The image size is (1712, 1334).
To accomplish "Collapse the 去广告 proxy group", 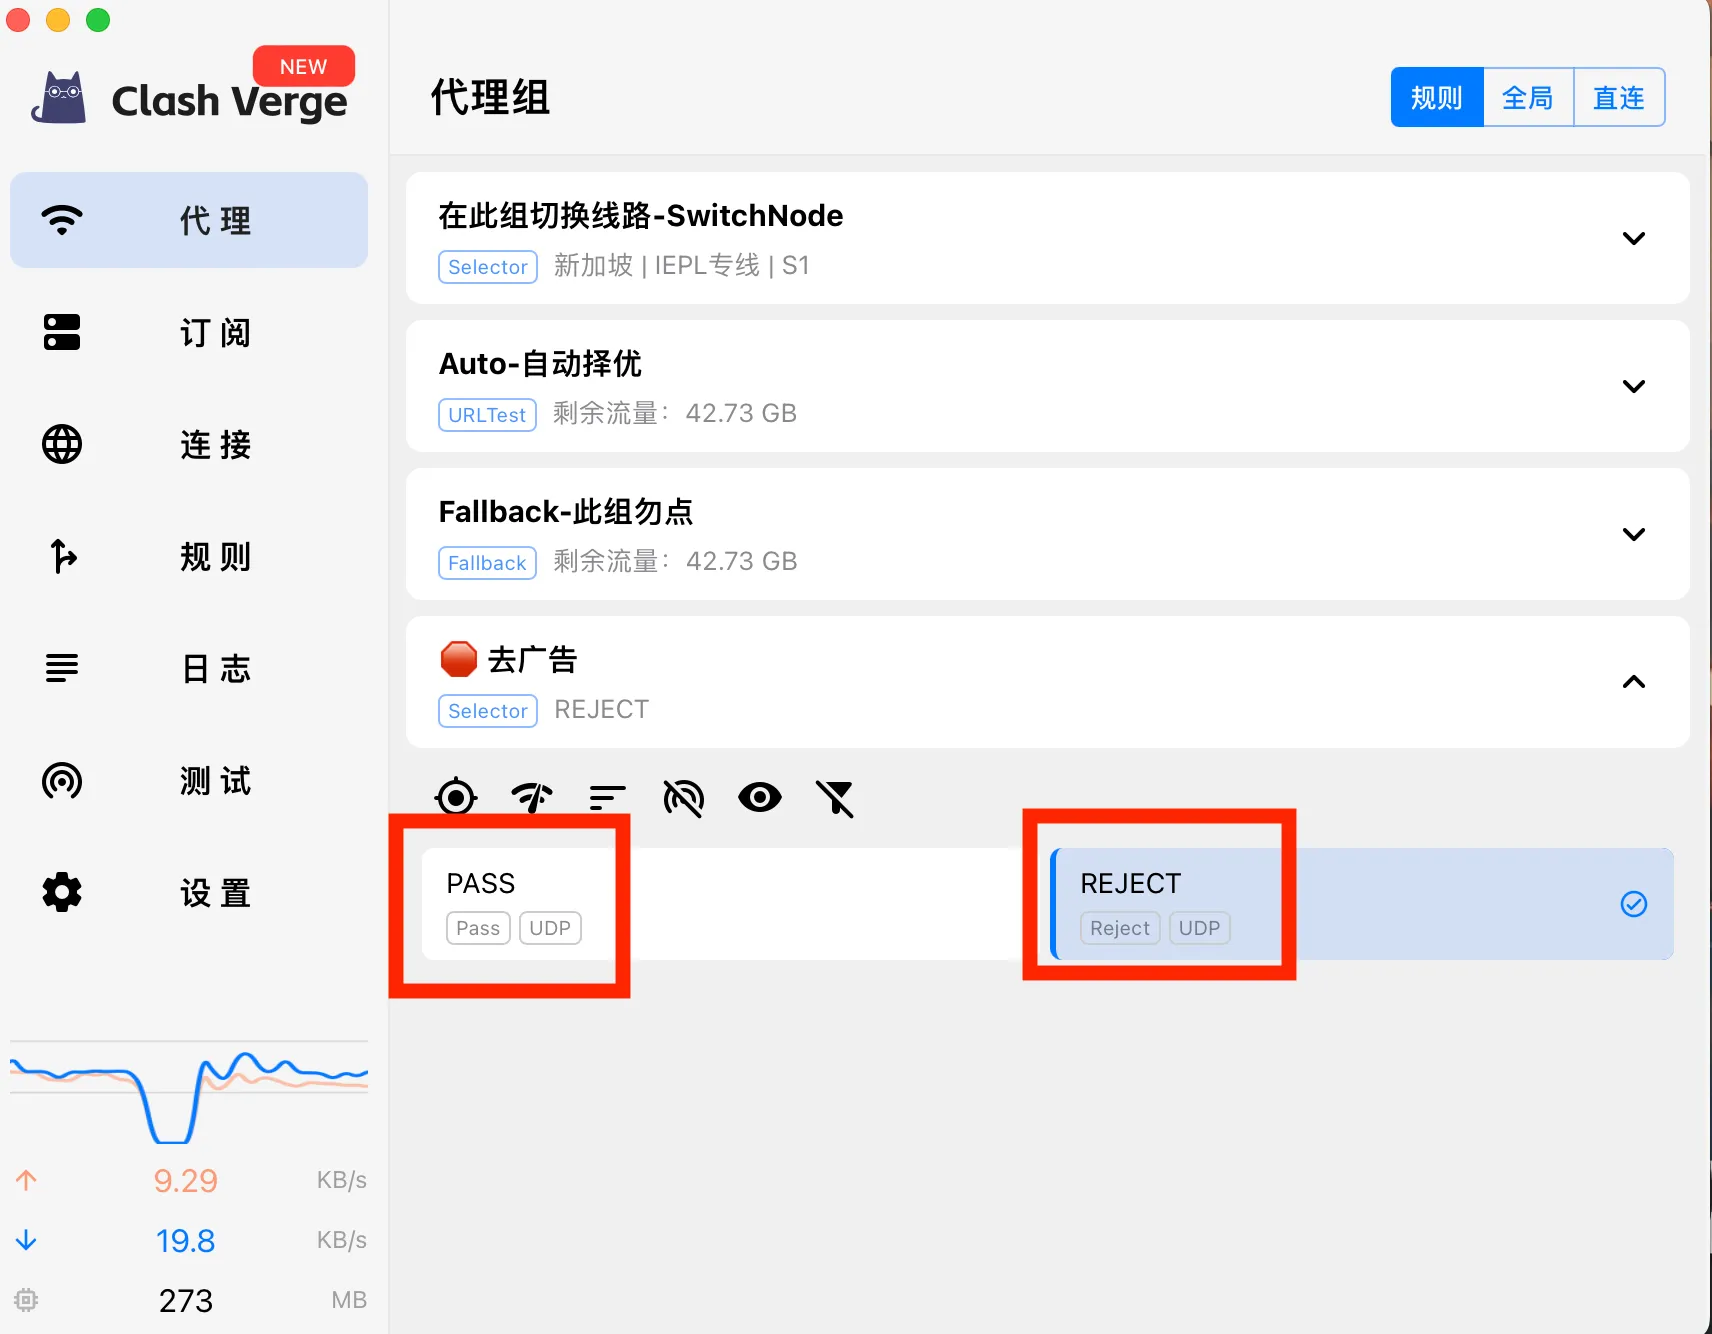I will [1633, 682].
